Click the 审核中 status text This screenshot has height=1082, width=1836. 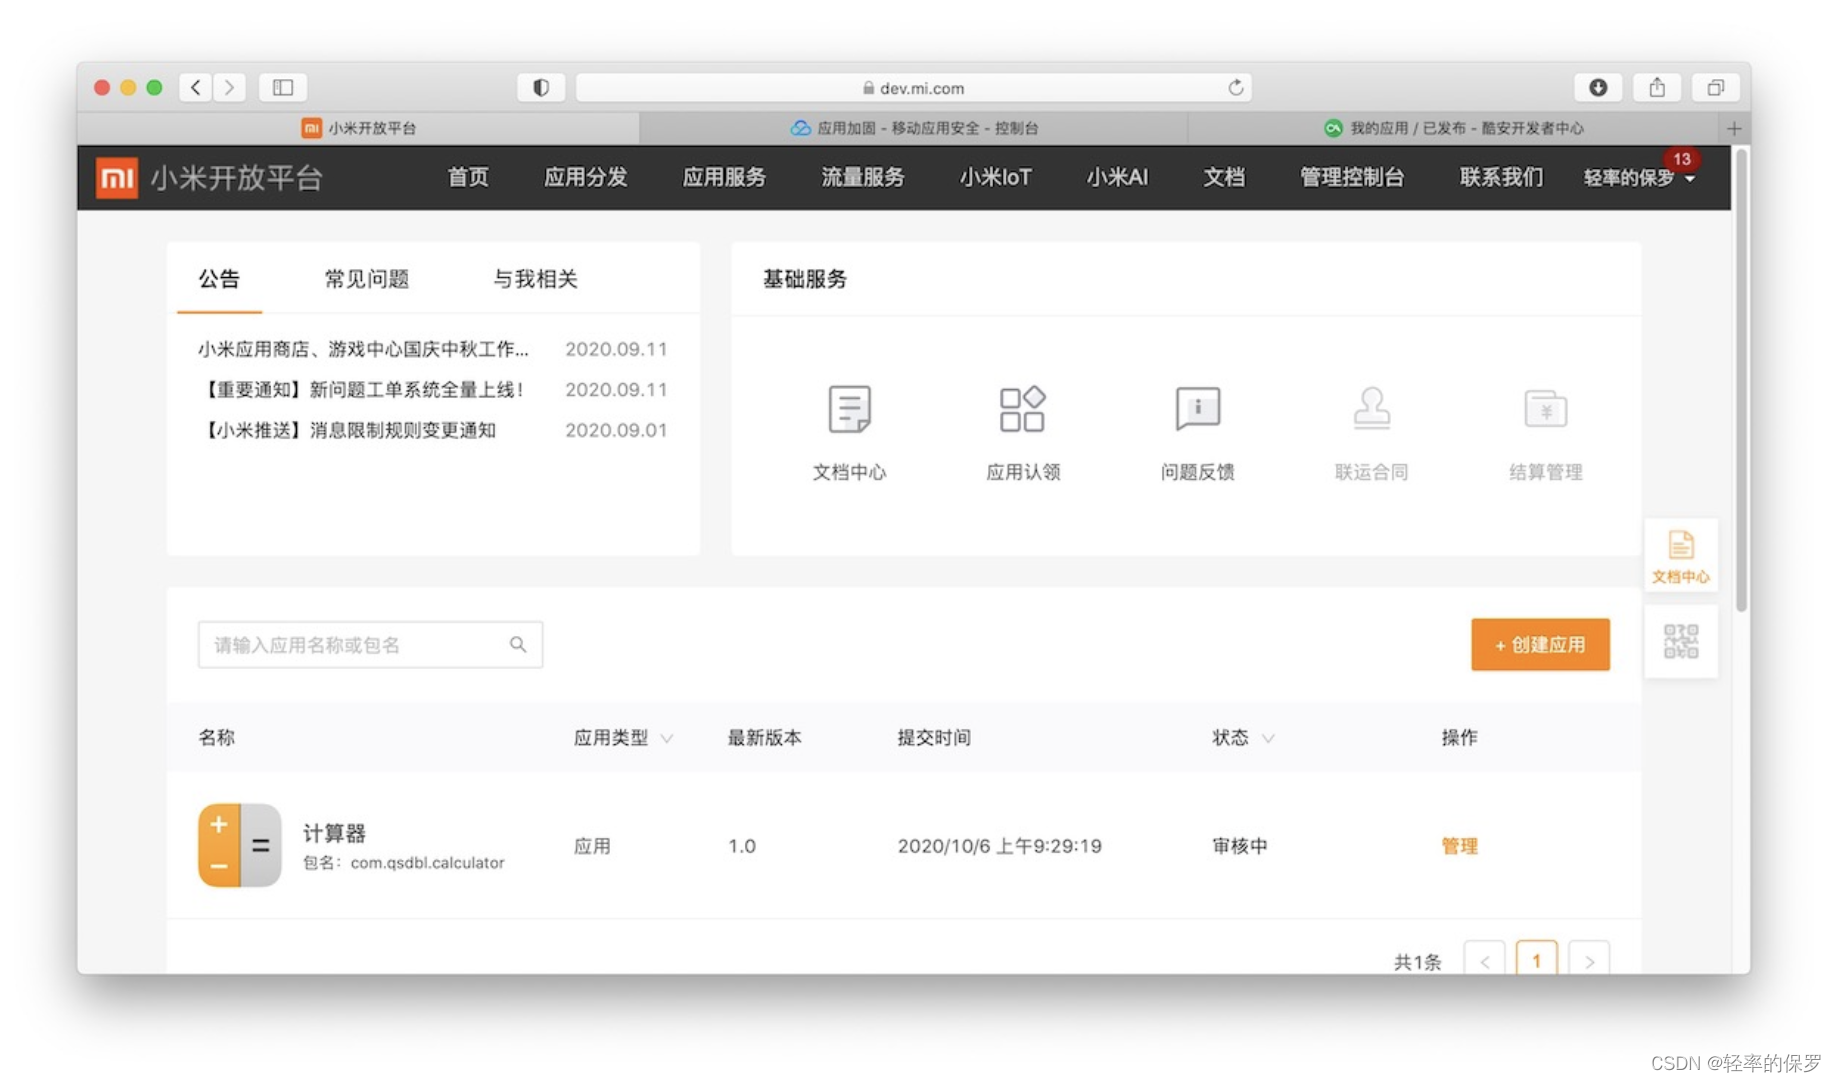point(1240,846)
